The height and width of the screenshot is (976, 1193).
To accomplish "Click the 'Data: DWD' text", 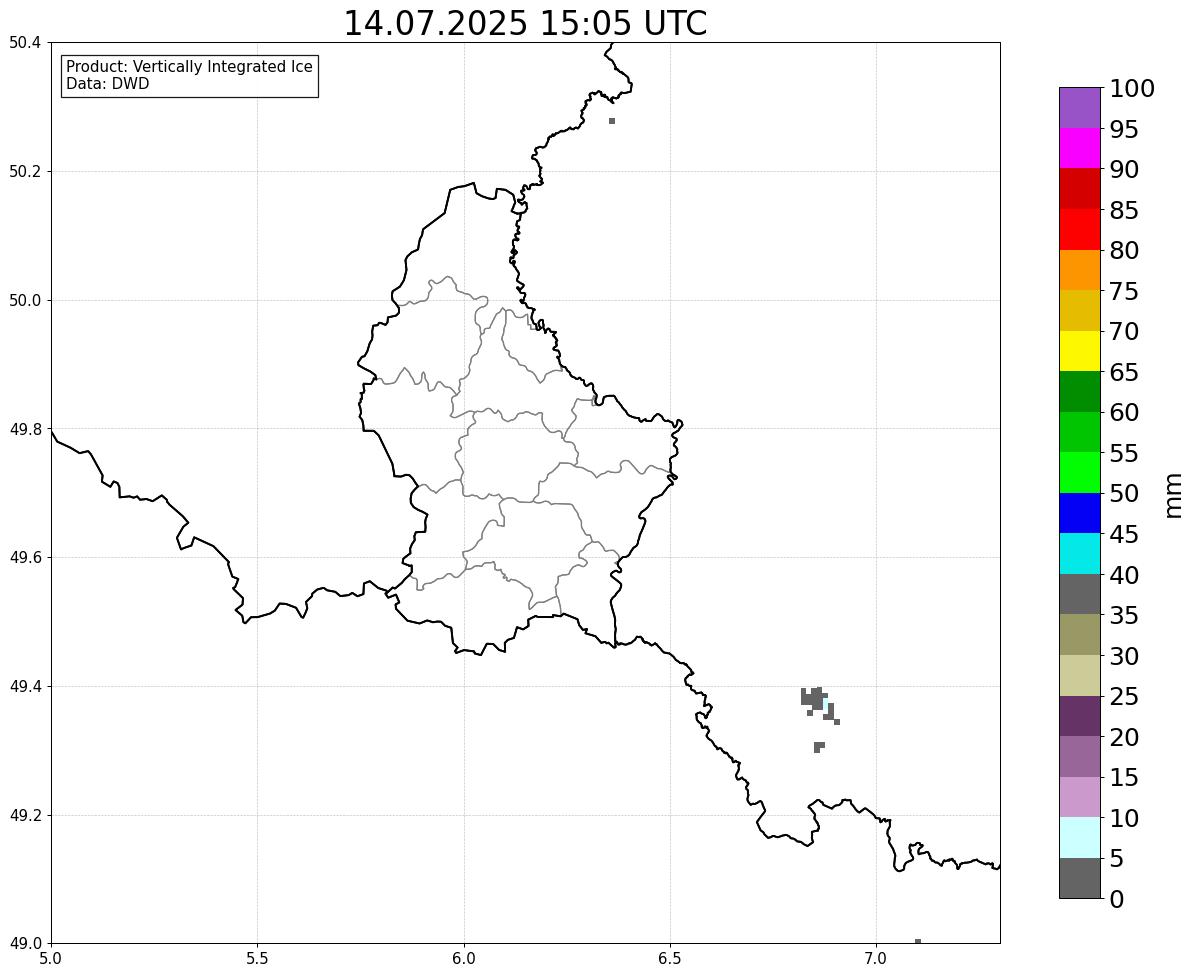I will (108, 84).
